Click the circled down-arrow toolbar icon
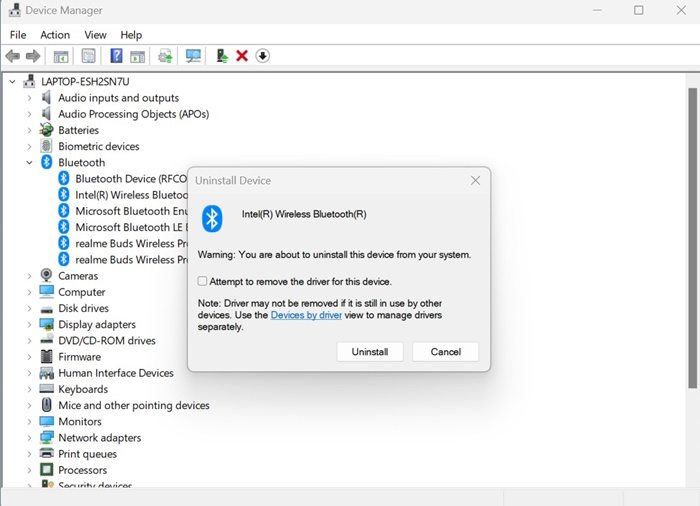This screenshot has width=700, height=506. (x=262, y=56)
